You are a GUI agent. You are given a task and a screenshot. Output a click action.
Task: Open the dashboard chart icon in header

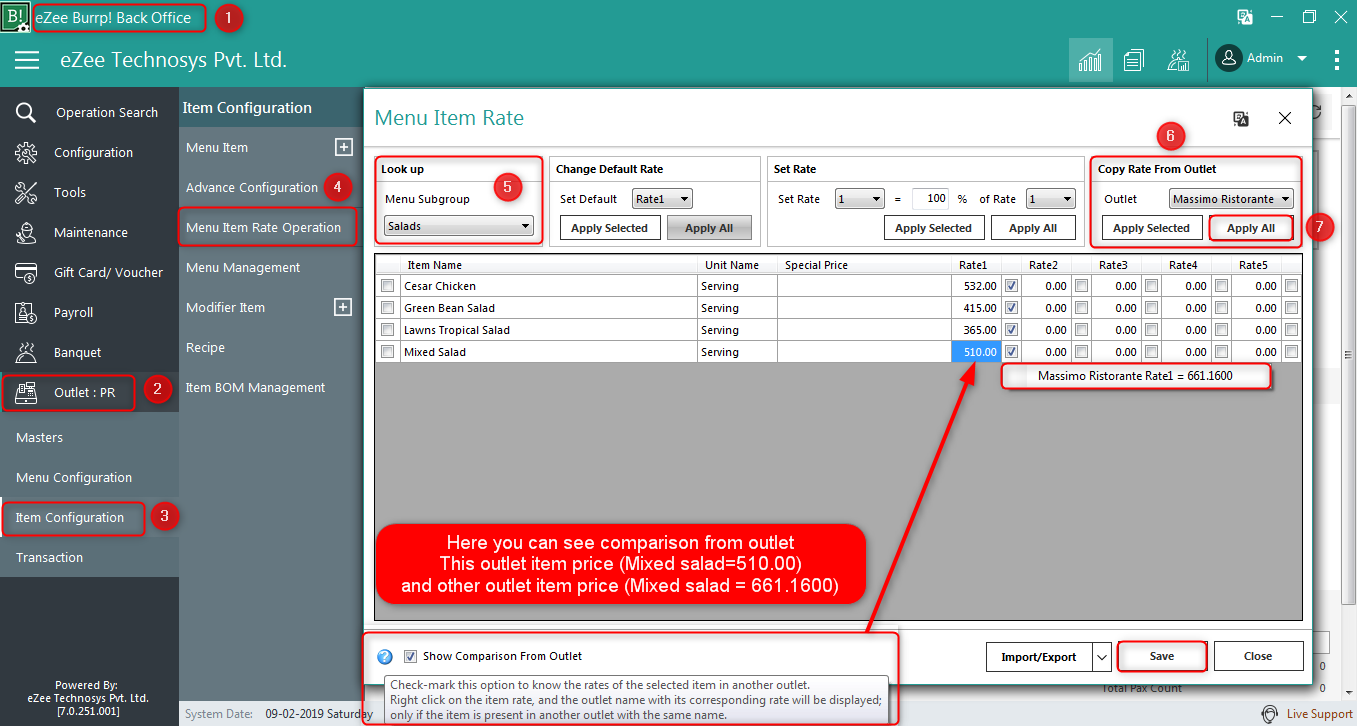click(x=1090, y=60)
